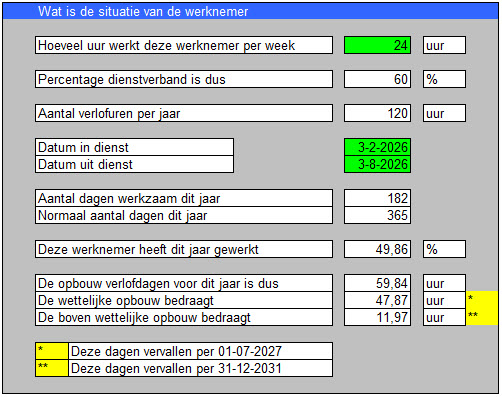Click the 'Deze dagen vervallen per 01-07-2027' note
Viewport: 502px width, 397px height.
point(201,351)
